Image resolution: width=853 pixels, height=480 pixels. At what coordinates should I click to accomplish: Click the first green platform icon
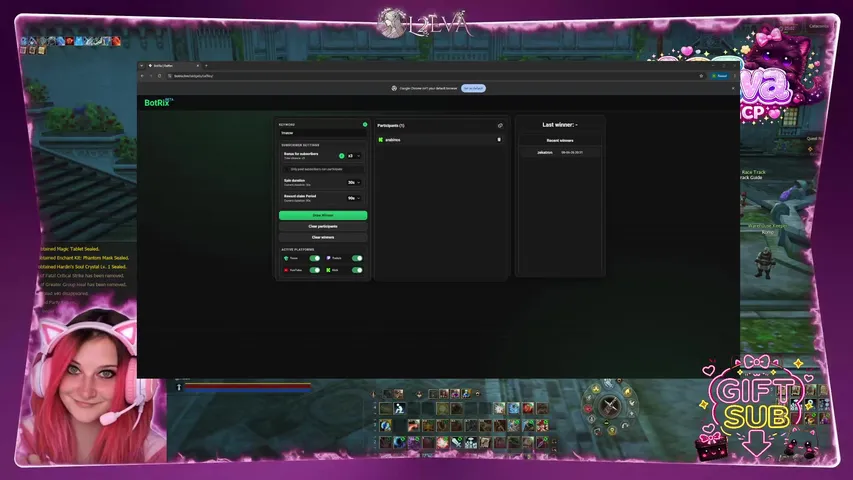point(286,258)
